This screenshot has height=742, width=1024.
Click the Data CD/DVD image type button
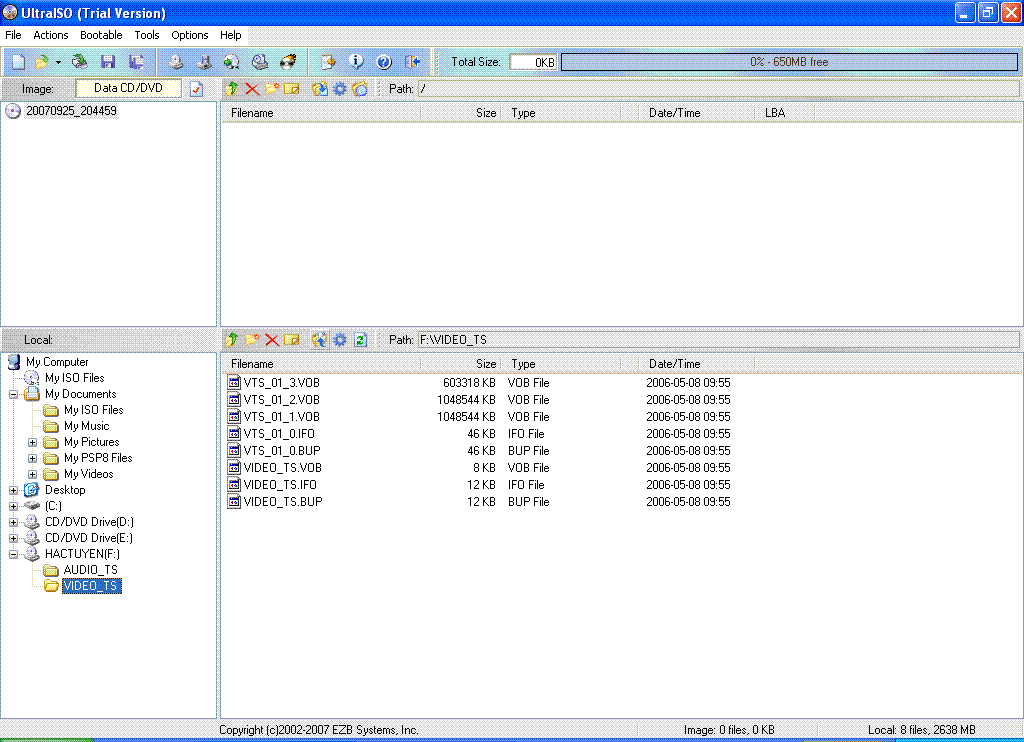[128, 88]
